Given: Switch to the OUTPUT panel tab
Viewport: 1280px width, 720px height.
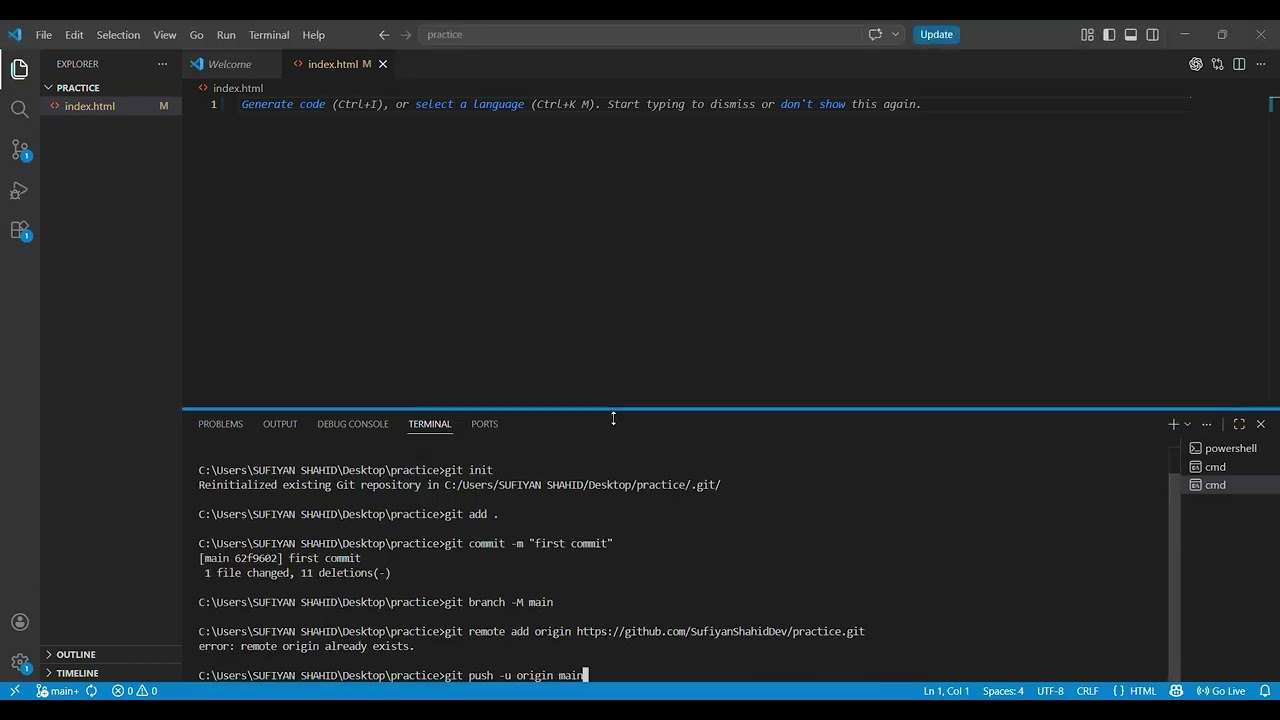Looking at the screenshot, I should coord(280,424).
